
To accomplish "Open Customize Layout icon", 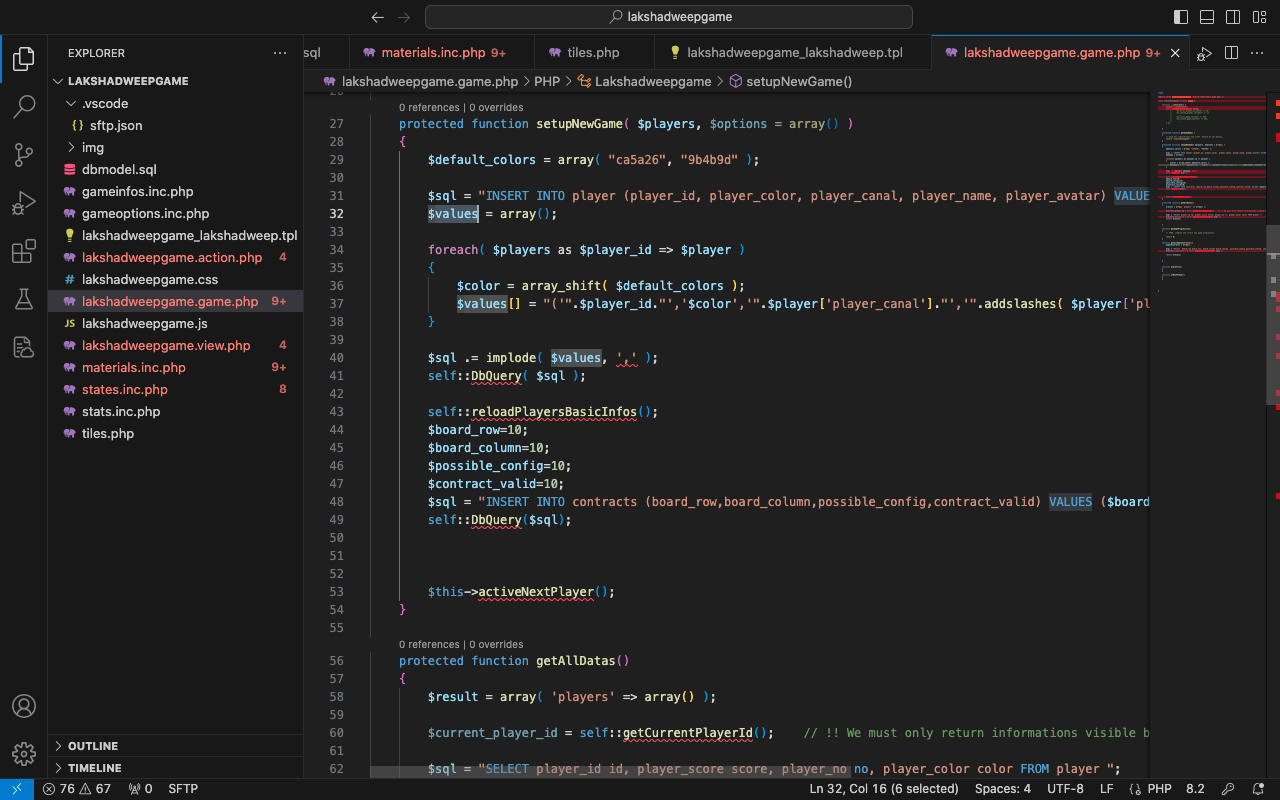I will pos(1259,17).
